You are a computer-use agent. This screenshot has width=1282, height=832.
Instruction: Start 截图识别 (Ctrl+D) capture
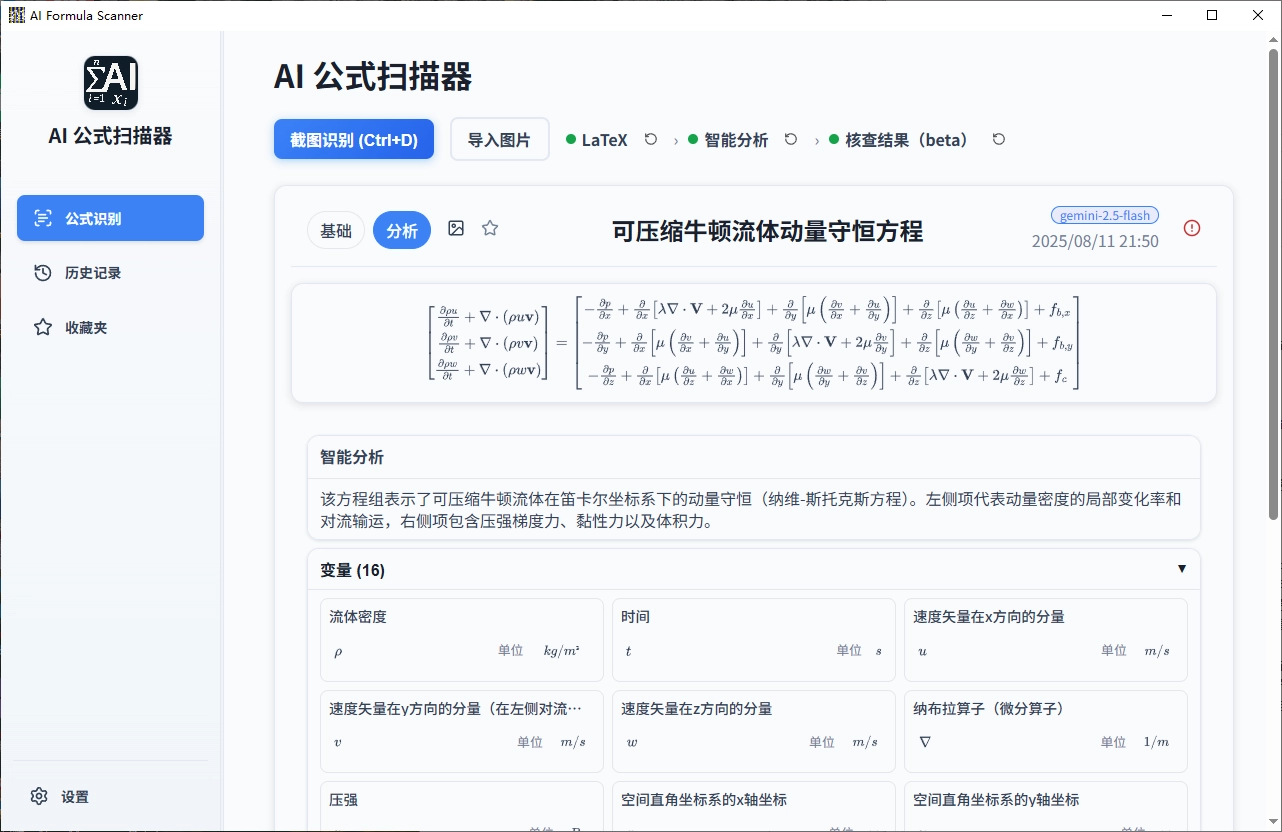click(x=354, y=139)
